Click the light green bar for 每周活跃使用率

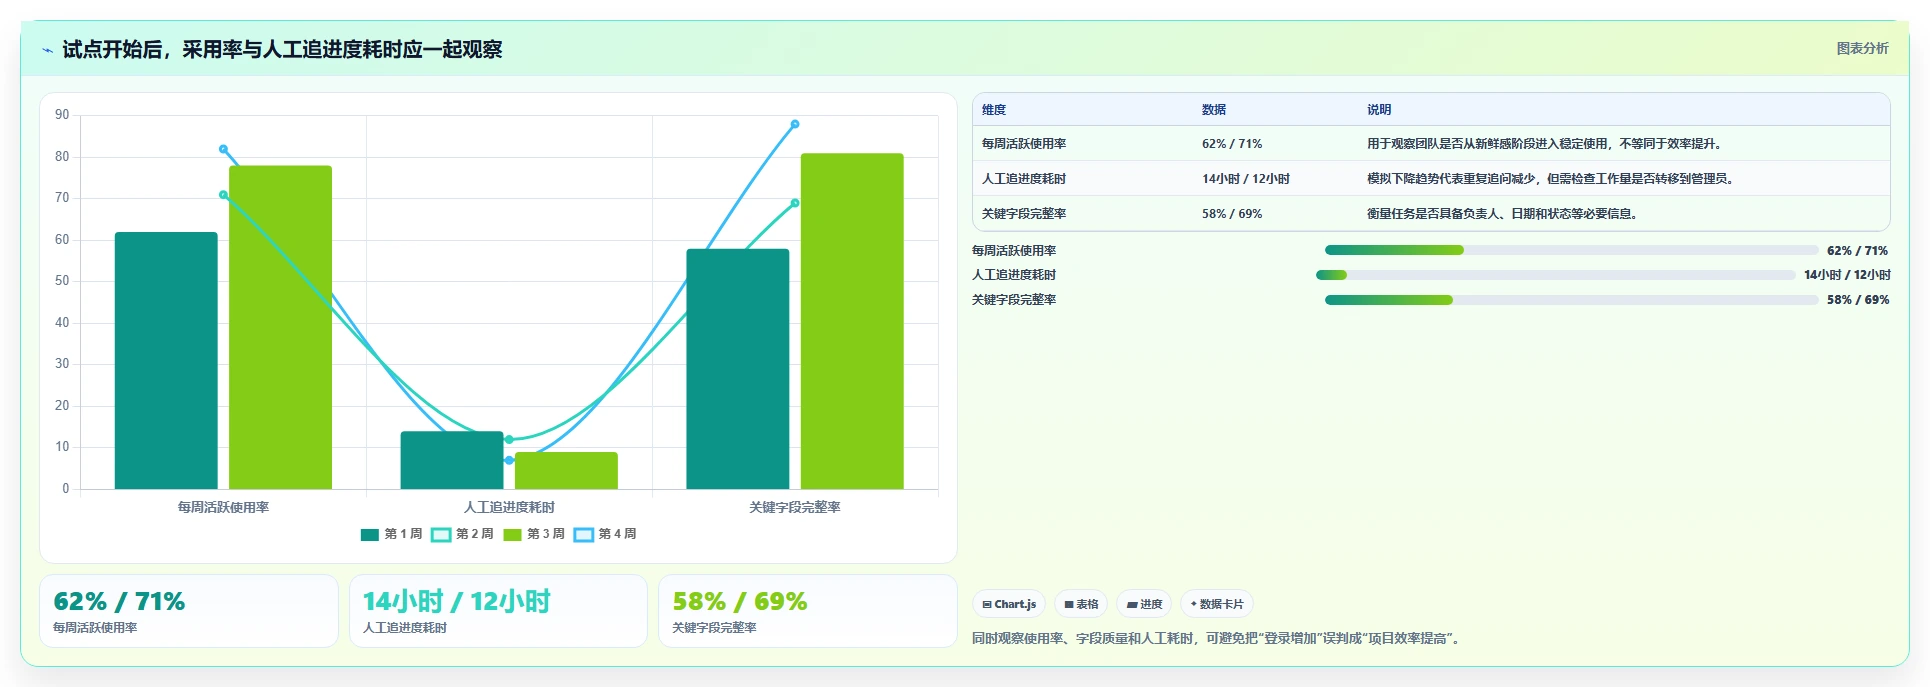click(x=280, y=327)
